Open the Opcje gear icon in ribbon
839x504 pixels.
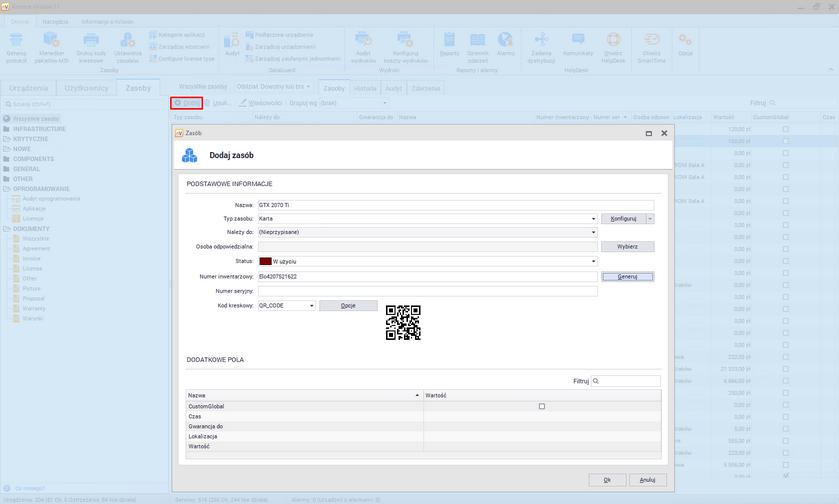click(x=685, y=40)
